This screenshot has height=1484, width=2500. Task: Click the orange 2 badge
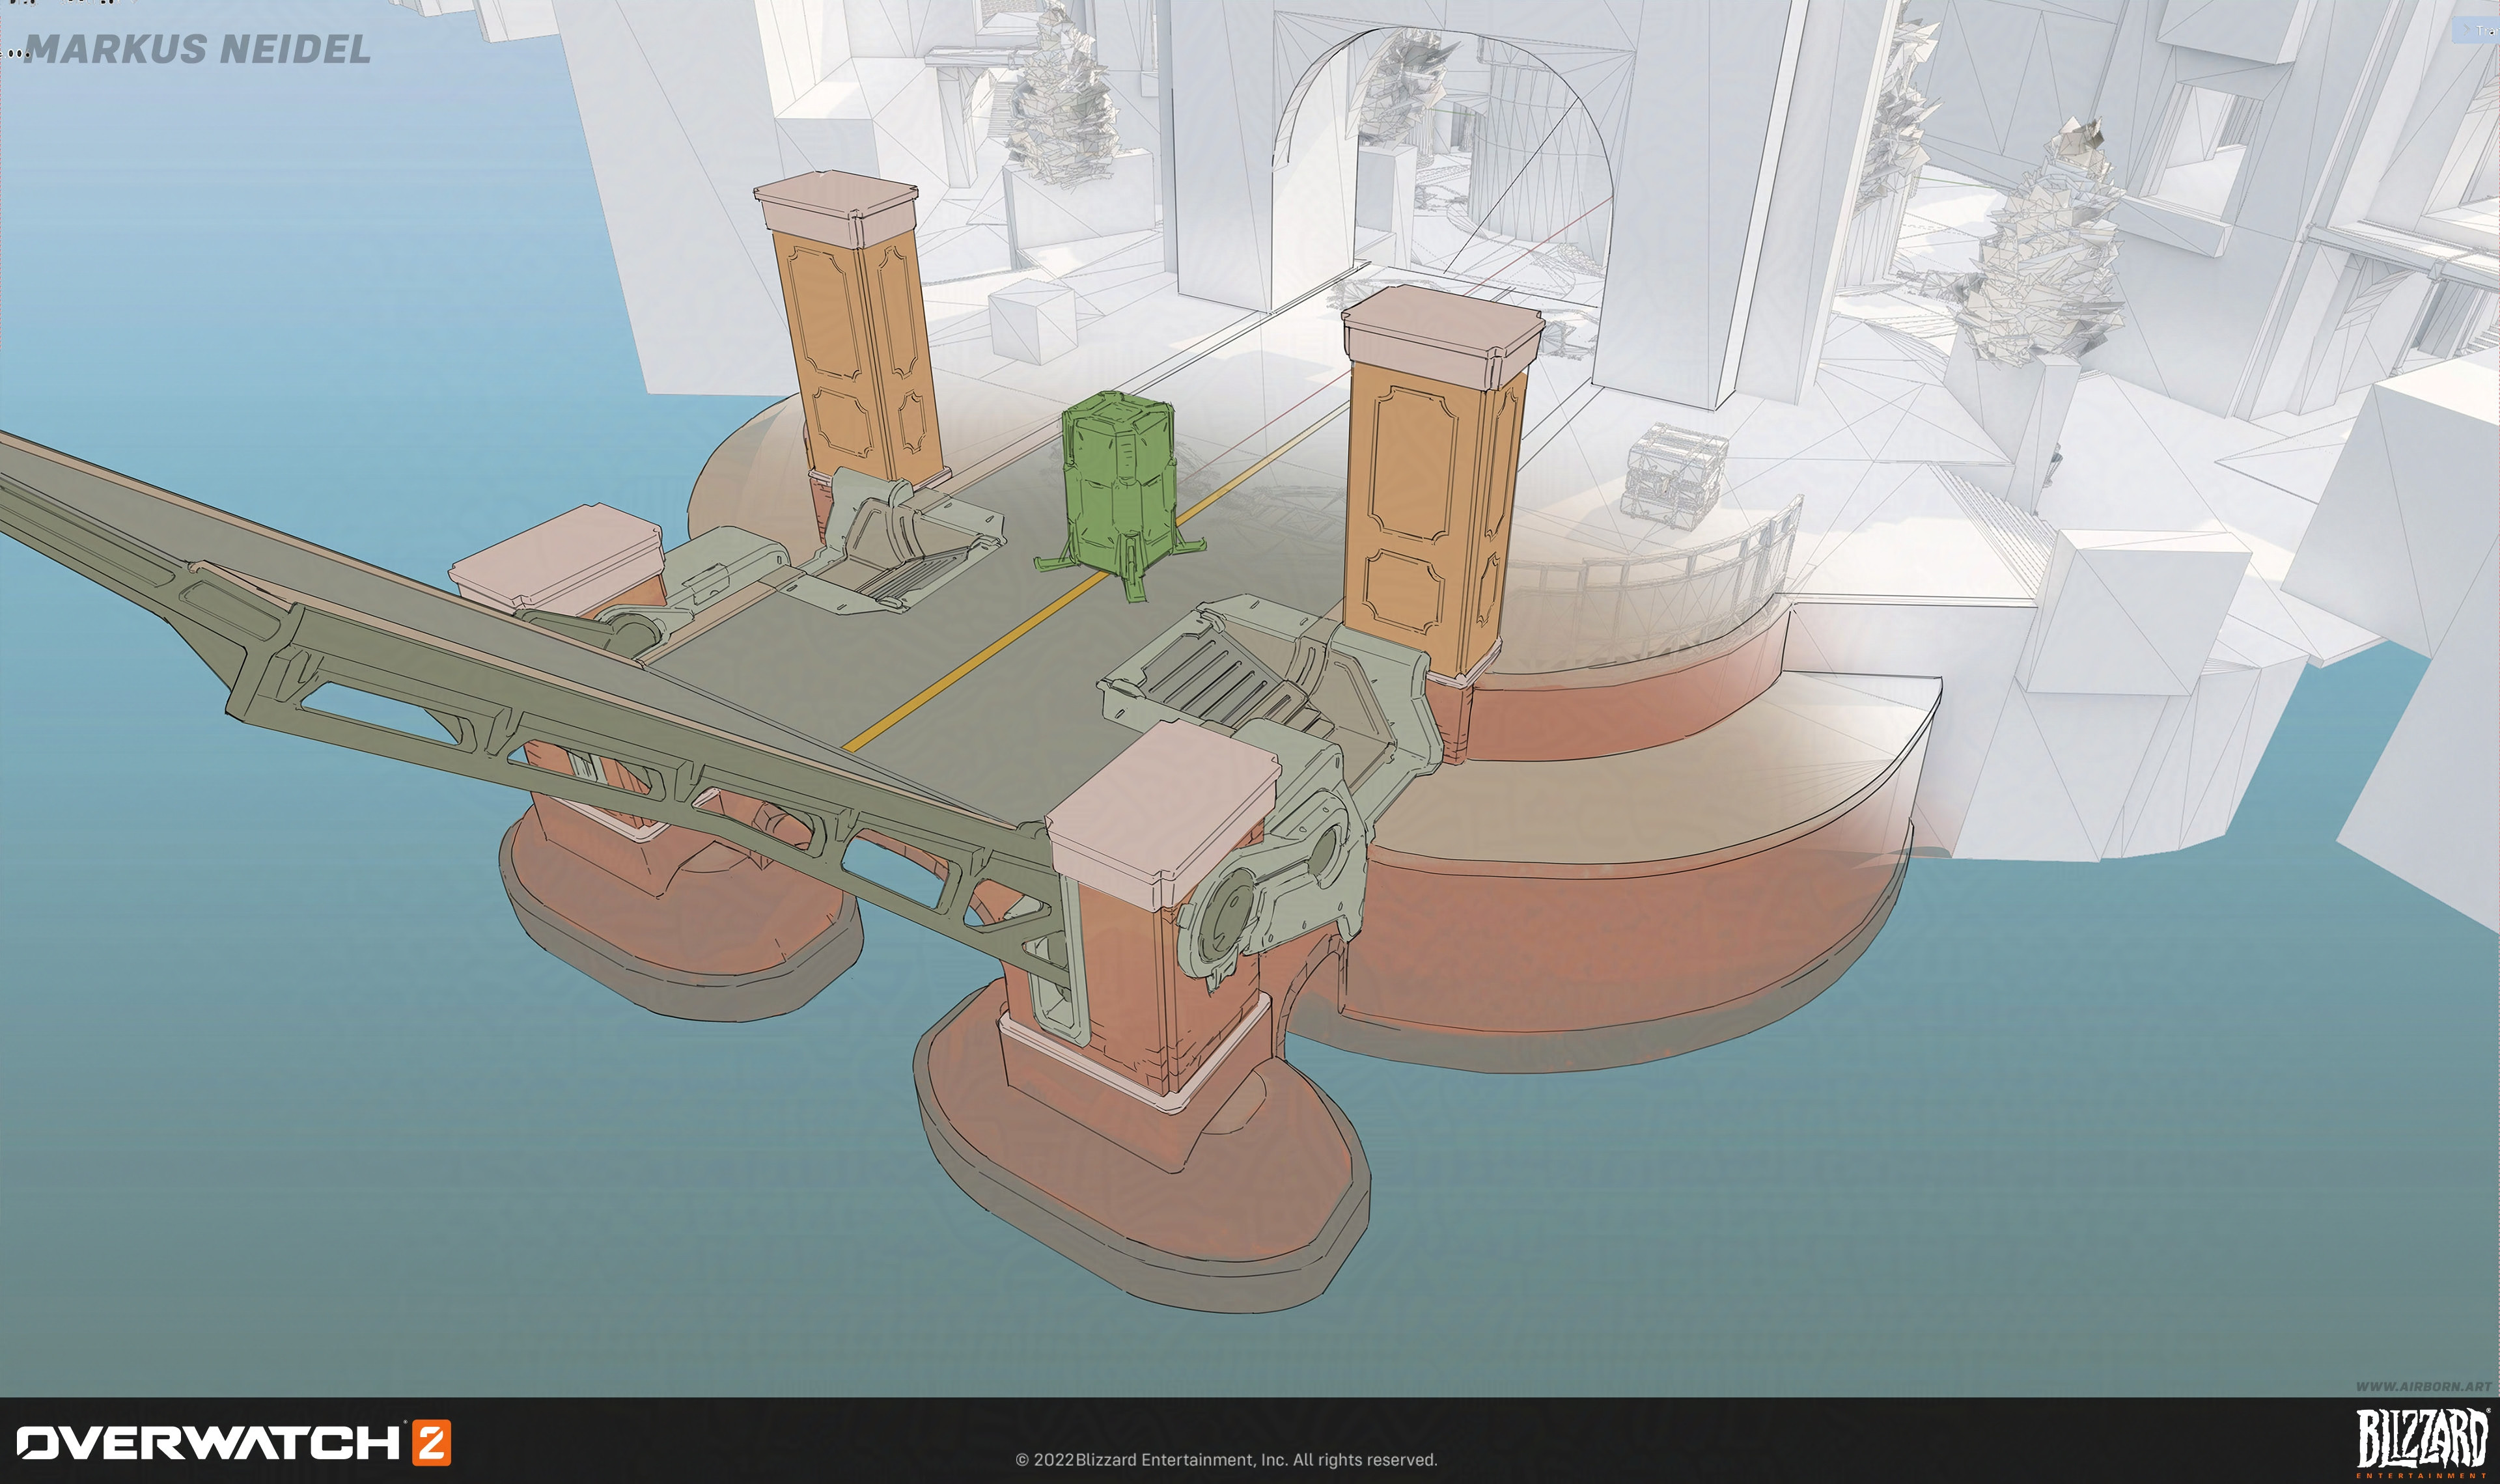coord(432,1442)
